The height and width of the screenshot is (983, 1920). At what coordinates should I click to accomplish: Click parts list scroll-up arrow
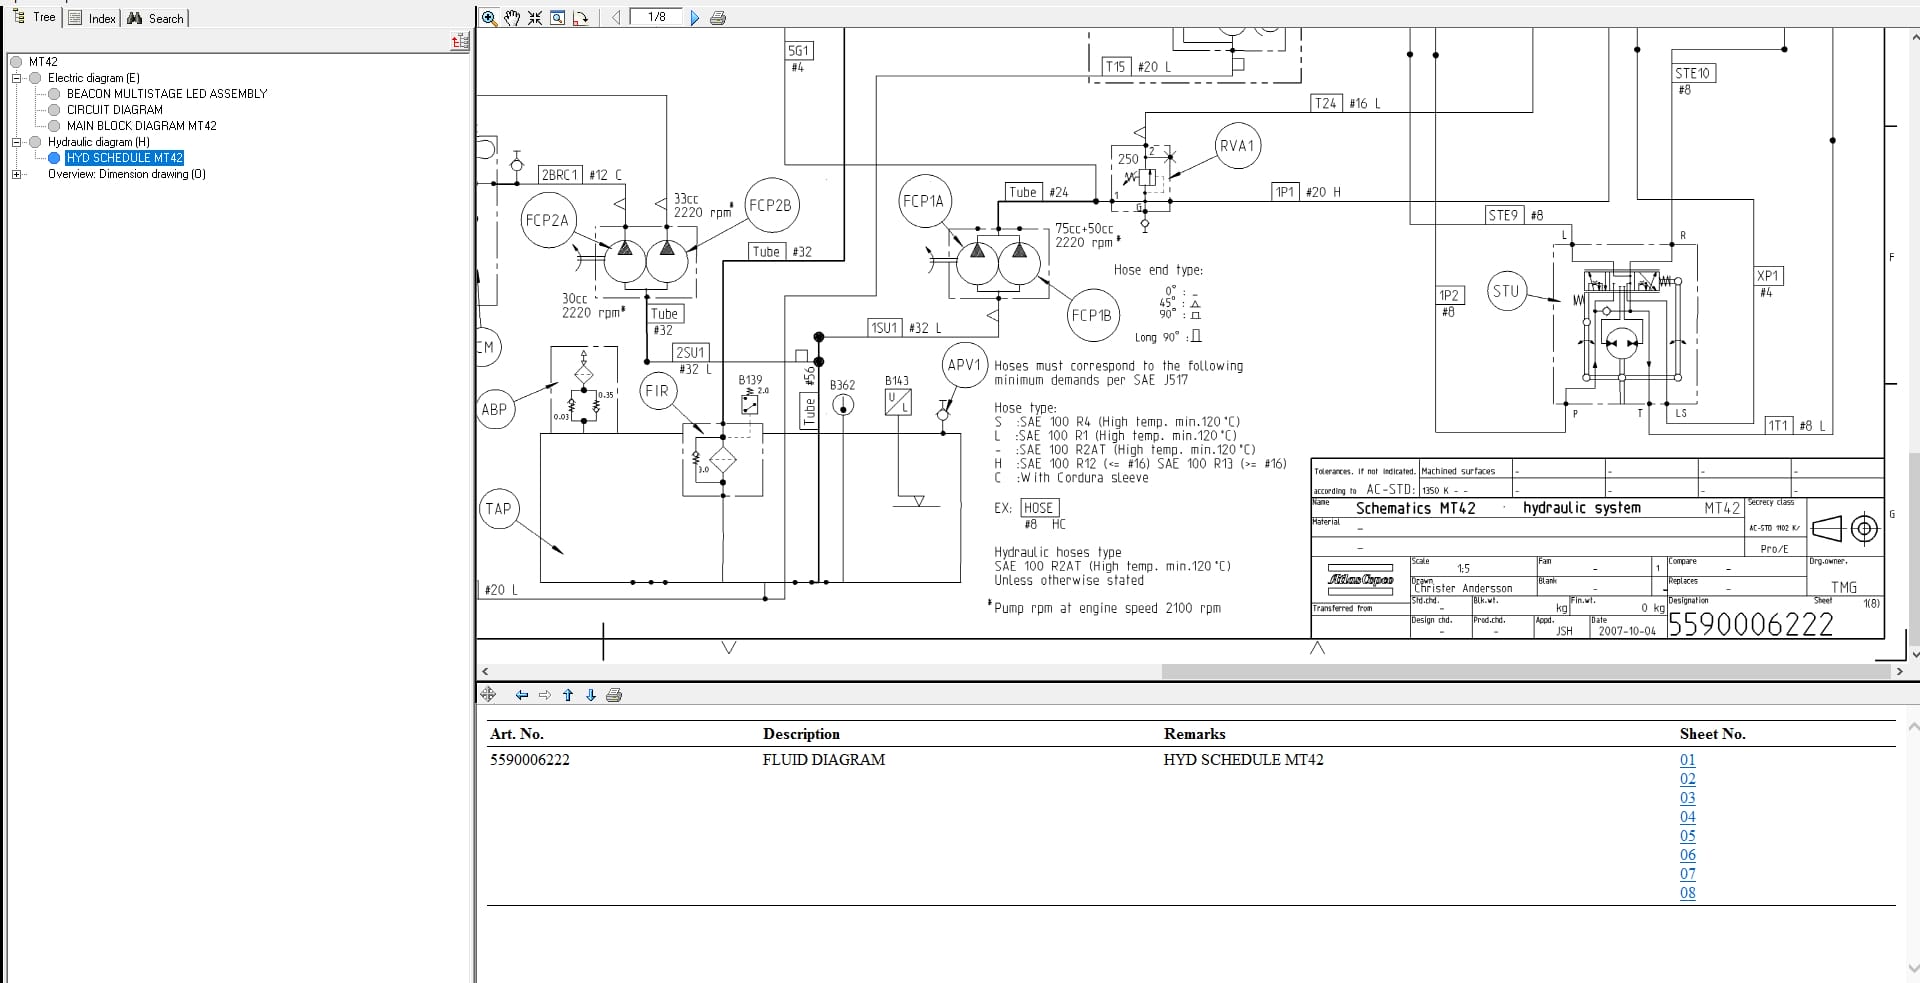[x=1914, y=726]
